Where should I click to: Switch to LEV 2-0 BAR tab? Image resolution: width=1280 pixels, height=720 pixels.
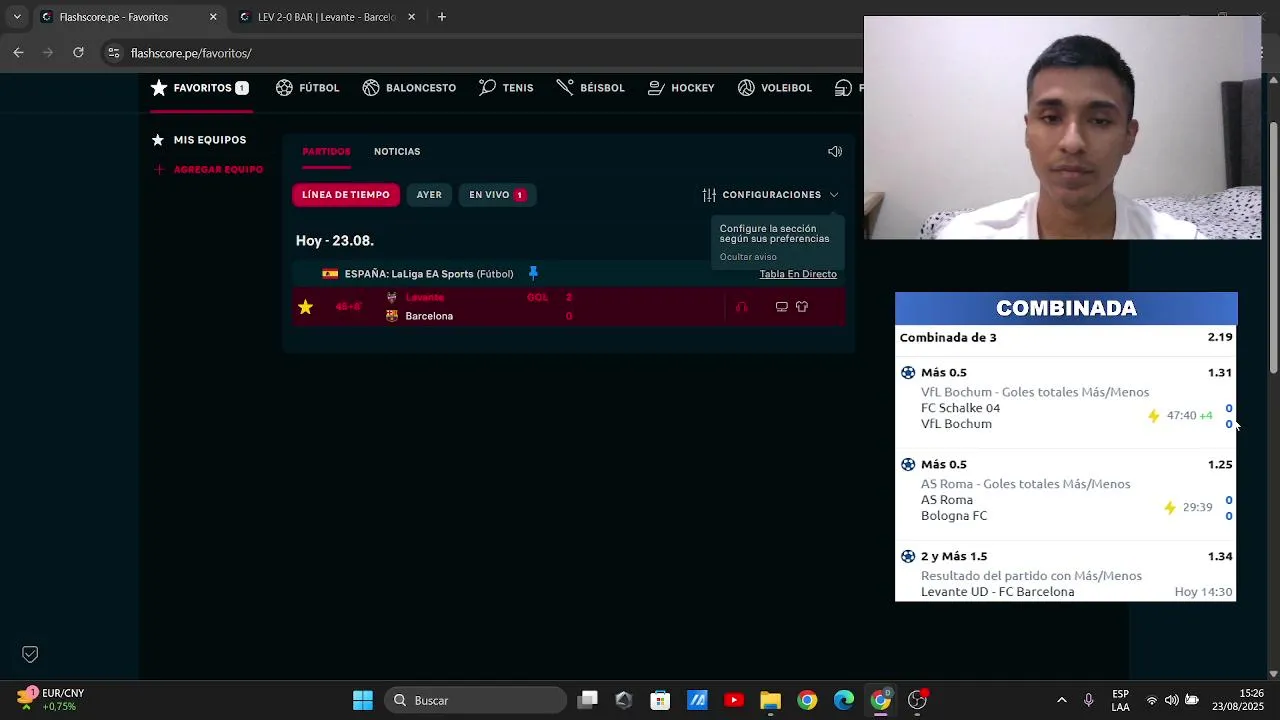pos(327,17)
